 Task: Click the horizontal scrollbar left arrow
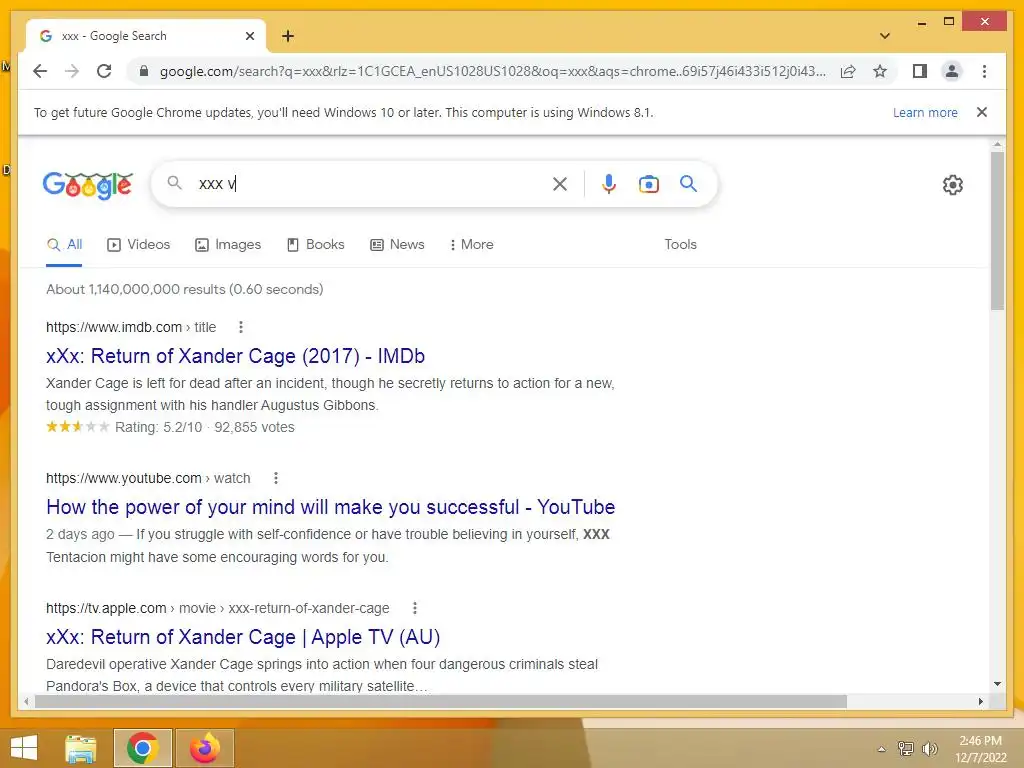[26, 701]
